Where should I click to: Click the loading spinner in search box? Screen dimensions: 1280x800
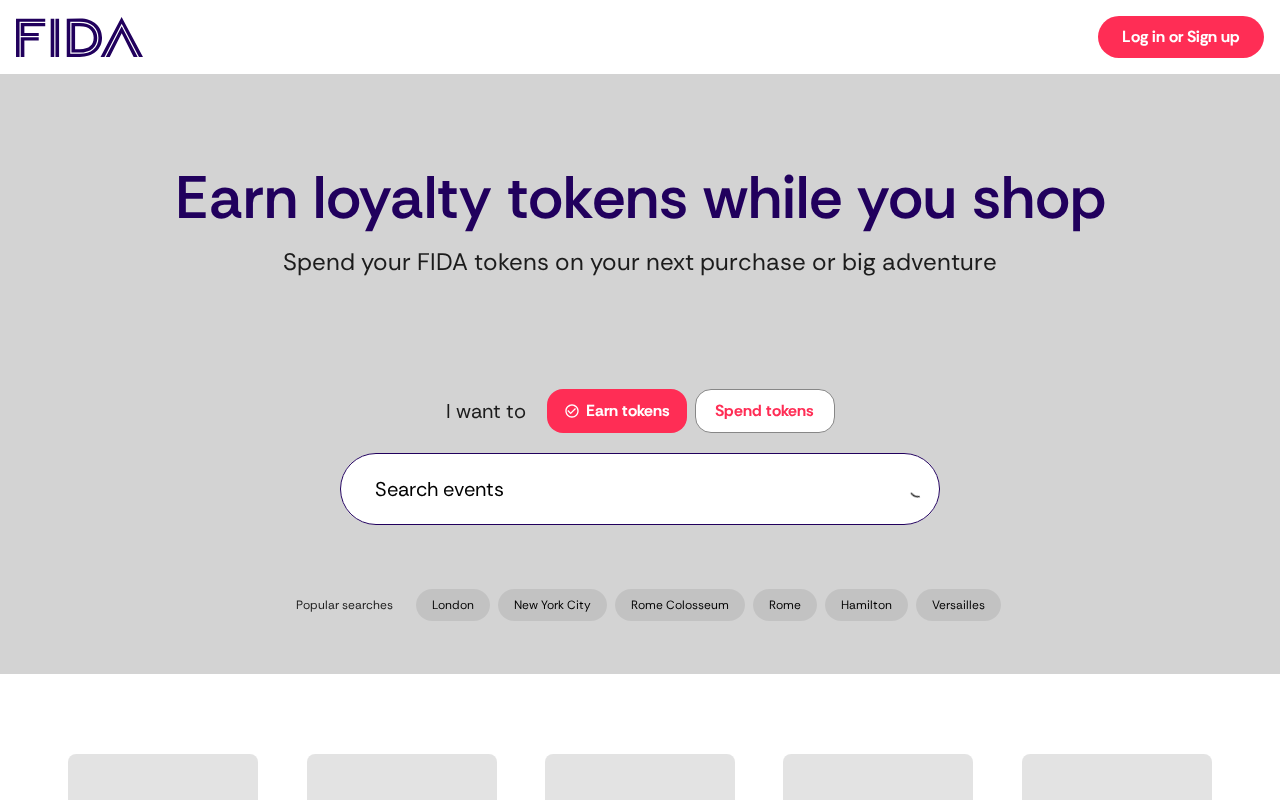pos(915,490)
